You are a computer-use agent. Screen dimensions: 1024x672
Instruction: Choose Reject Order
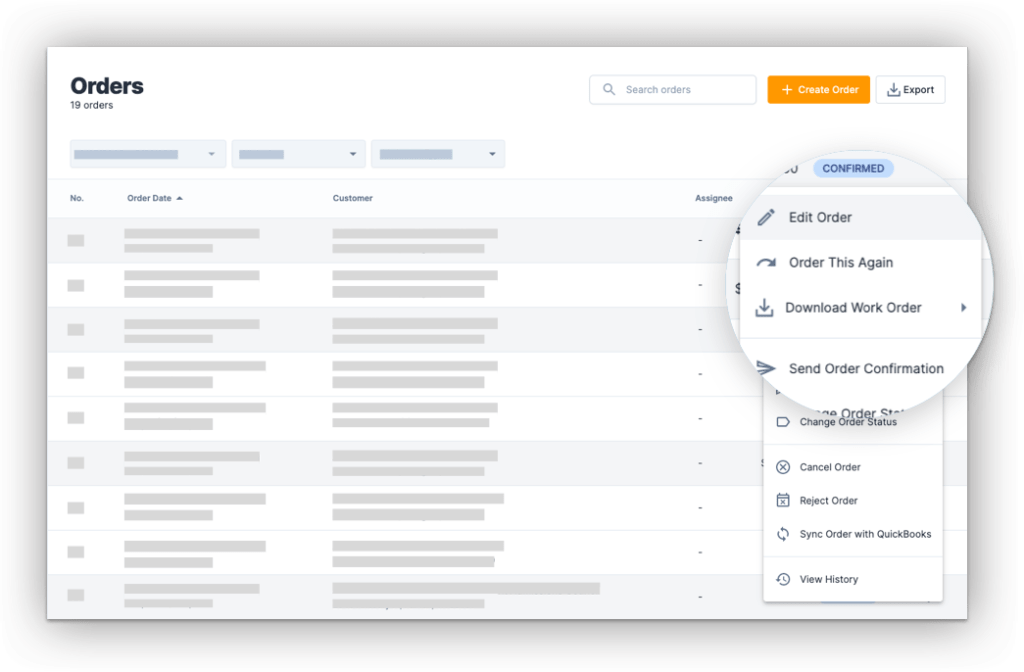[x=853, y=500]
